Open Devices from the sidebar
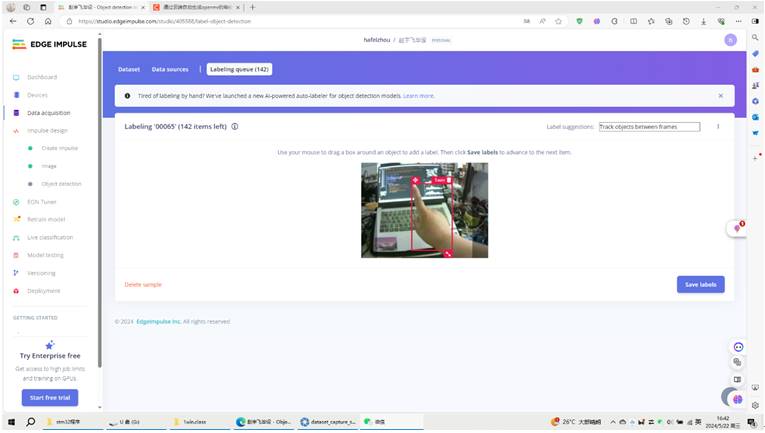The height and width of the screenshot is (433, 765). pyautogui.click(x=36, y=95)
